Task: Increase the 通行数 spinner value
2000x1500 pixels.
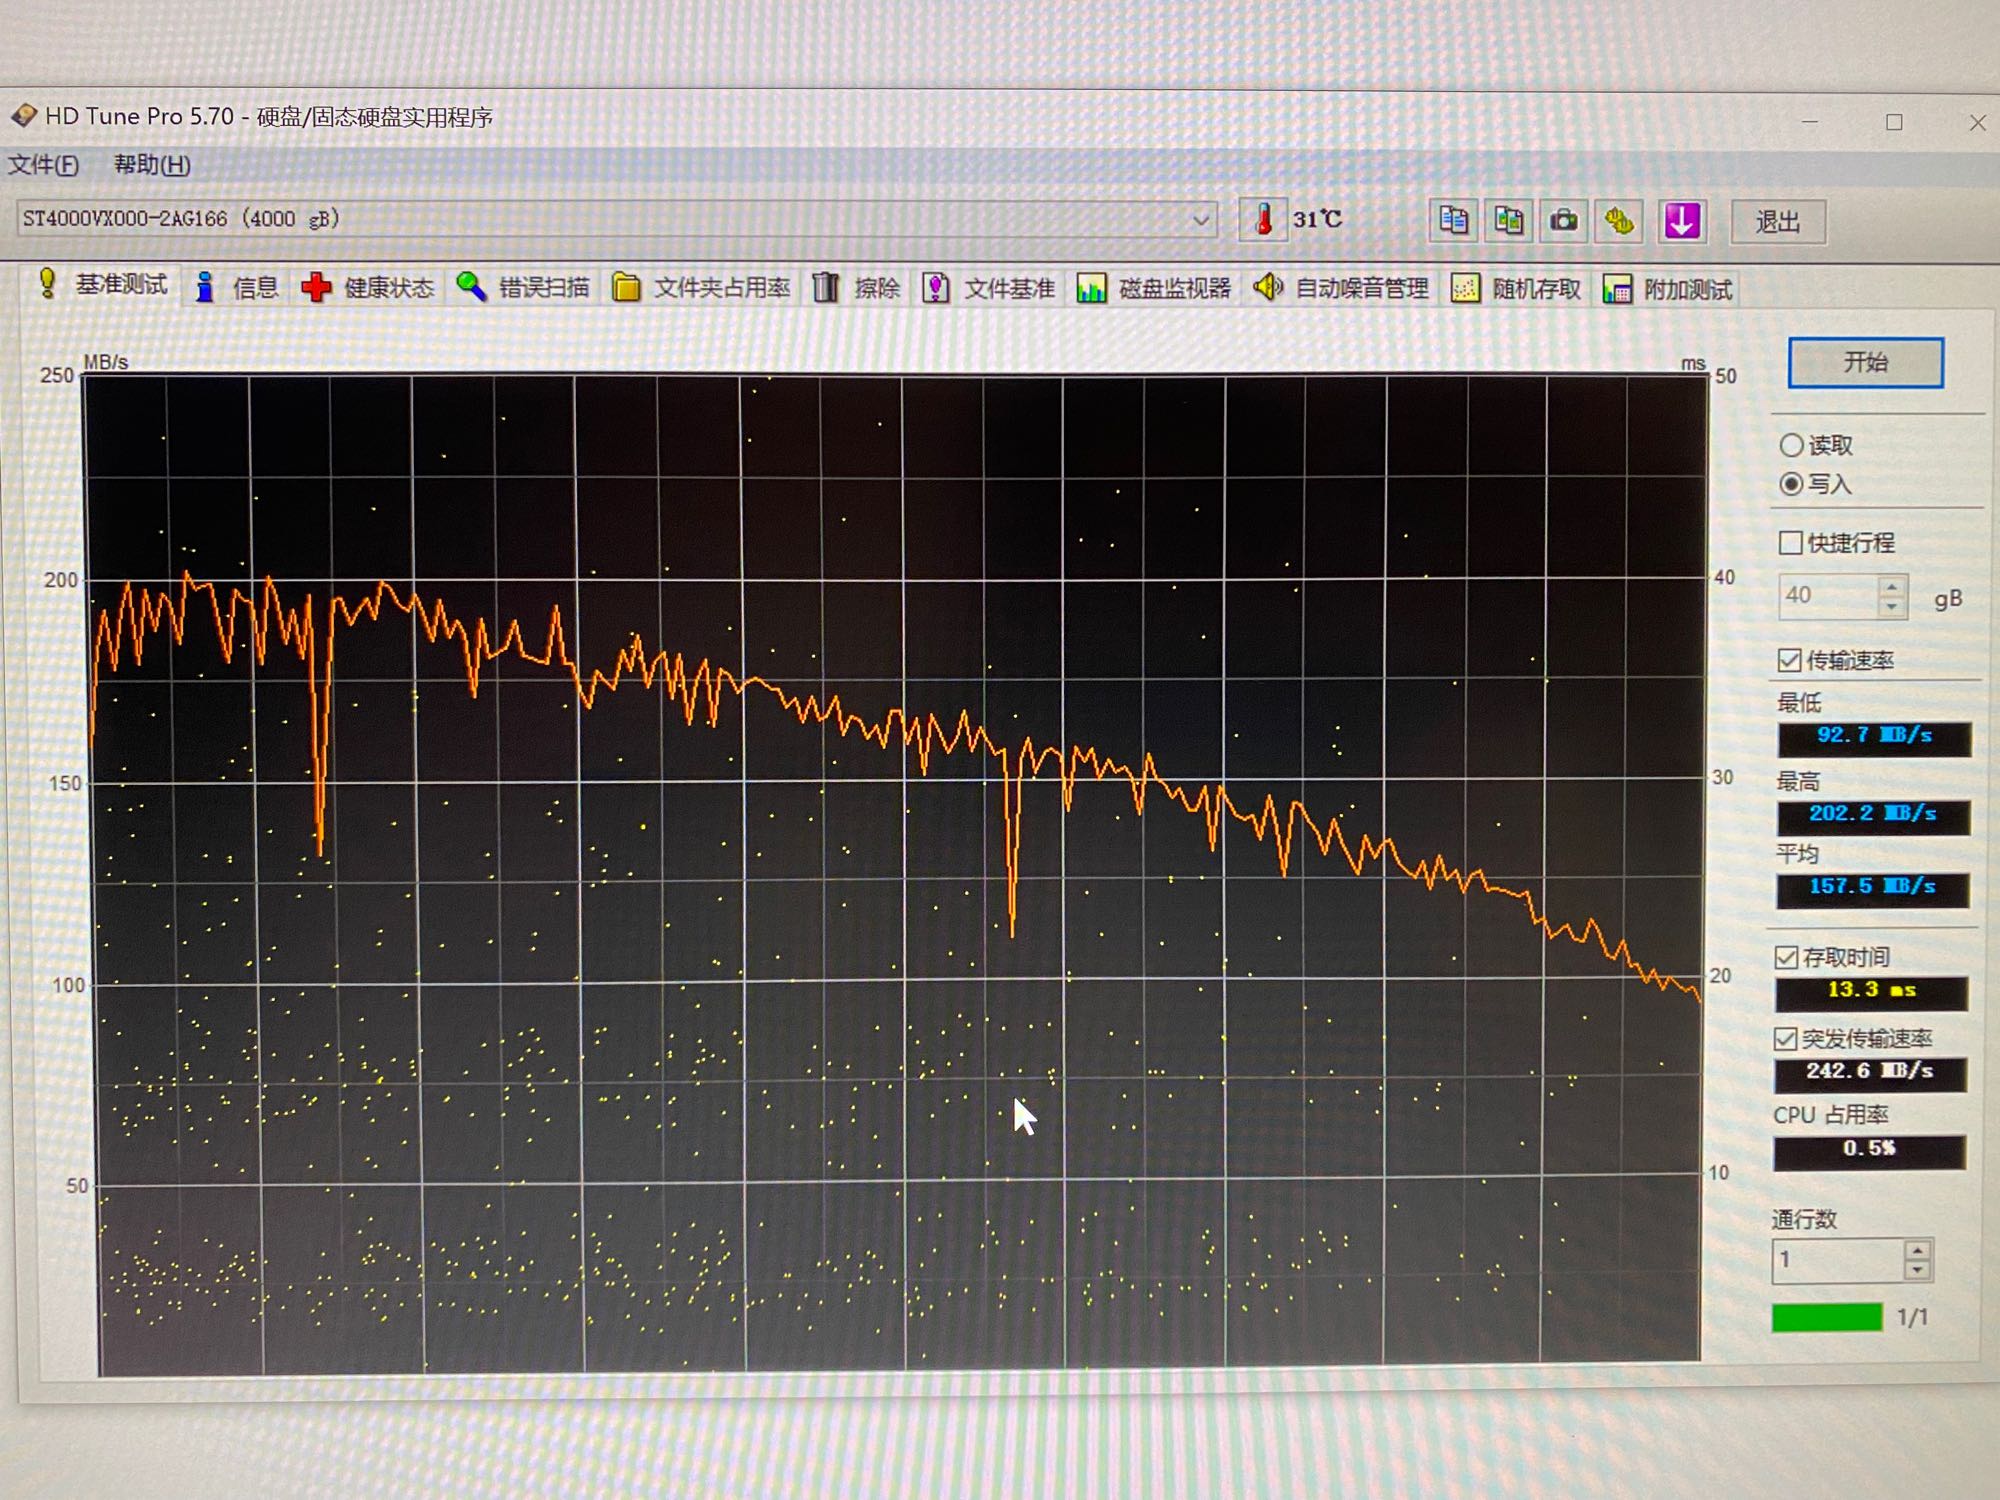Action: [x=1917, y=1251]
